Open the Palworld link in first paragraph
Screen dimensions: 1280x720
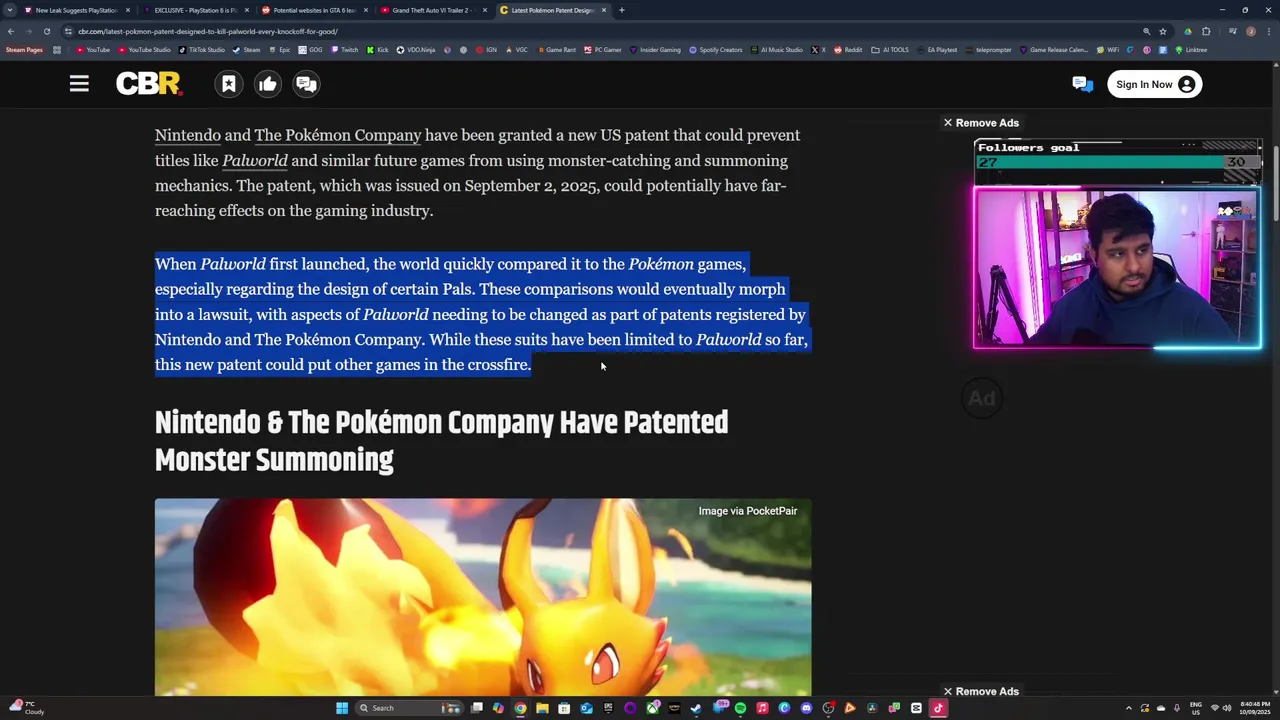255,160
